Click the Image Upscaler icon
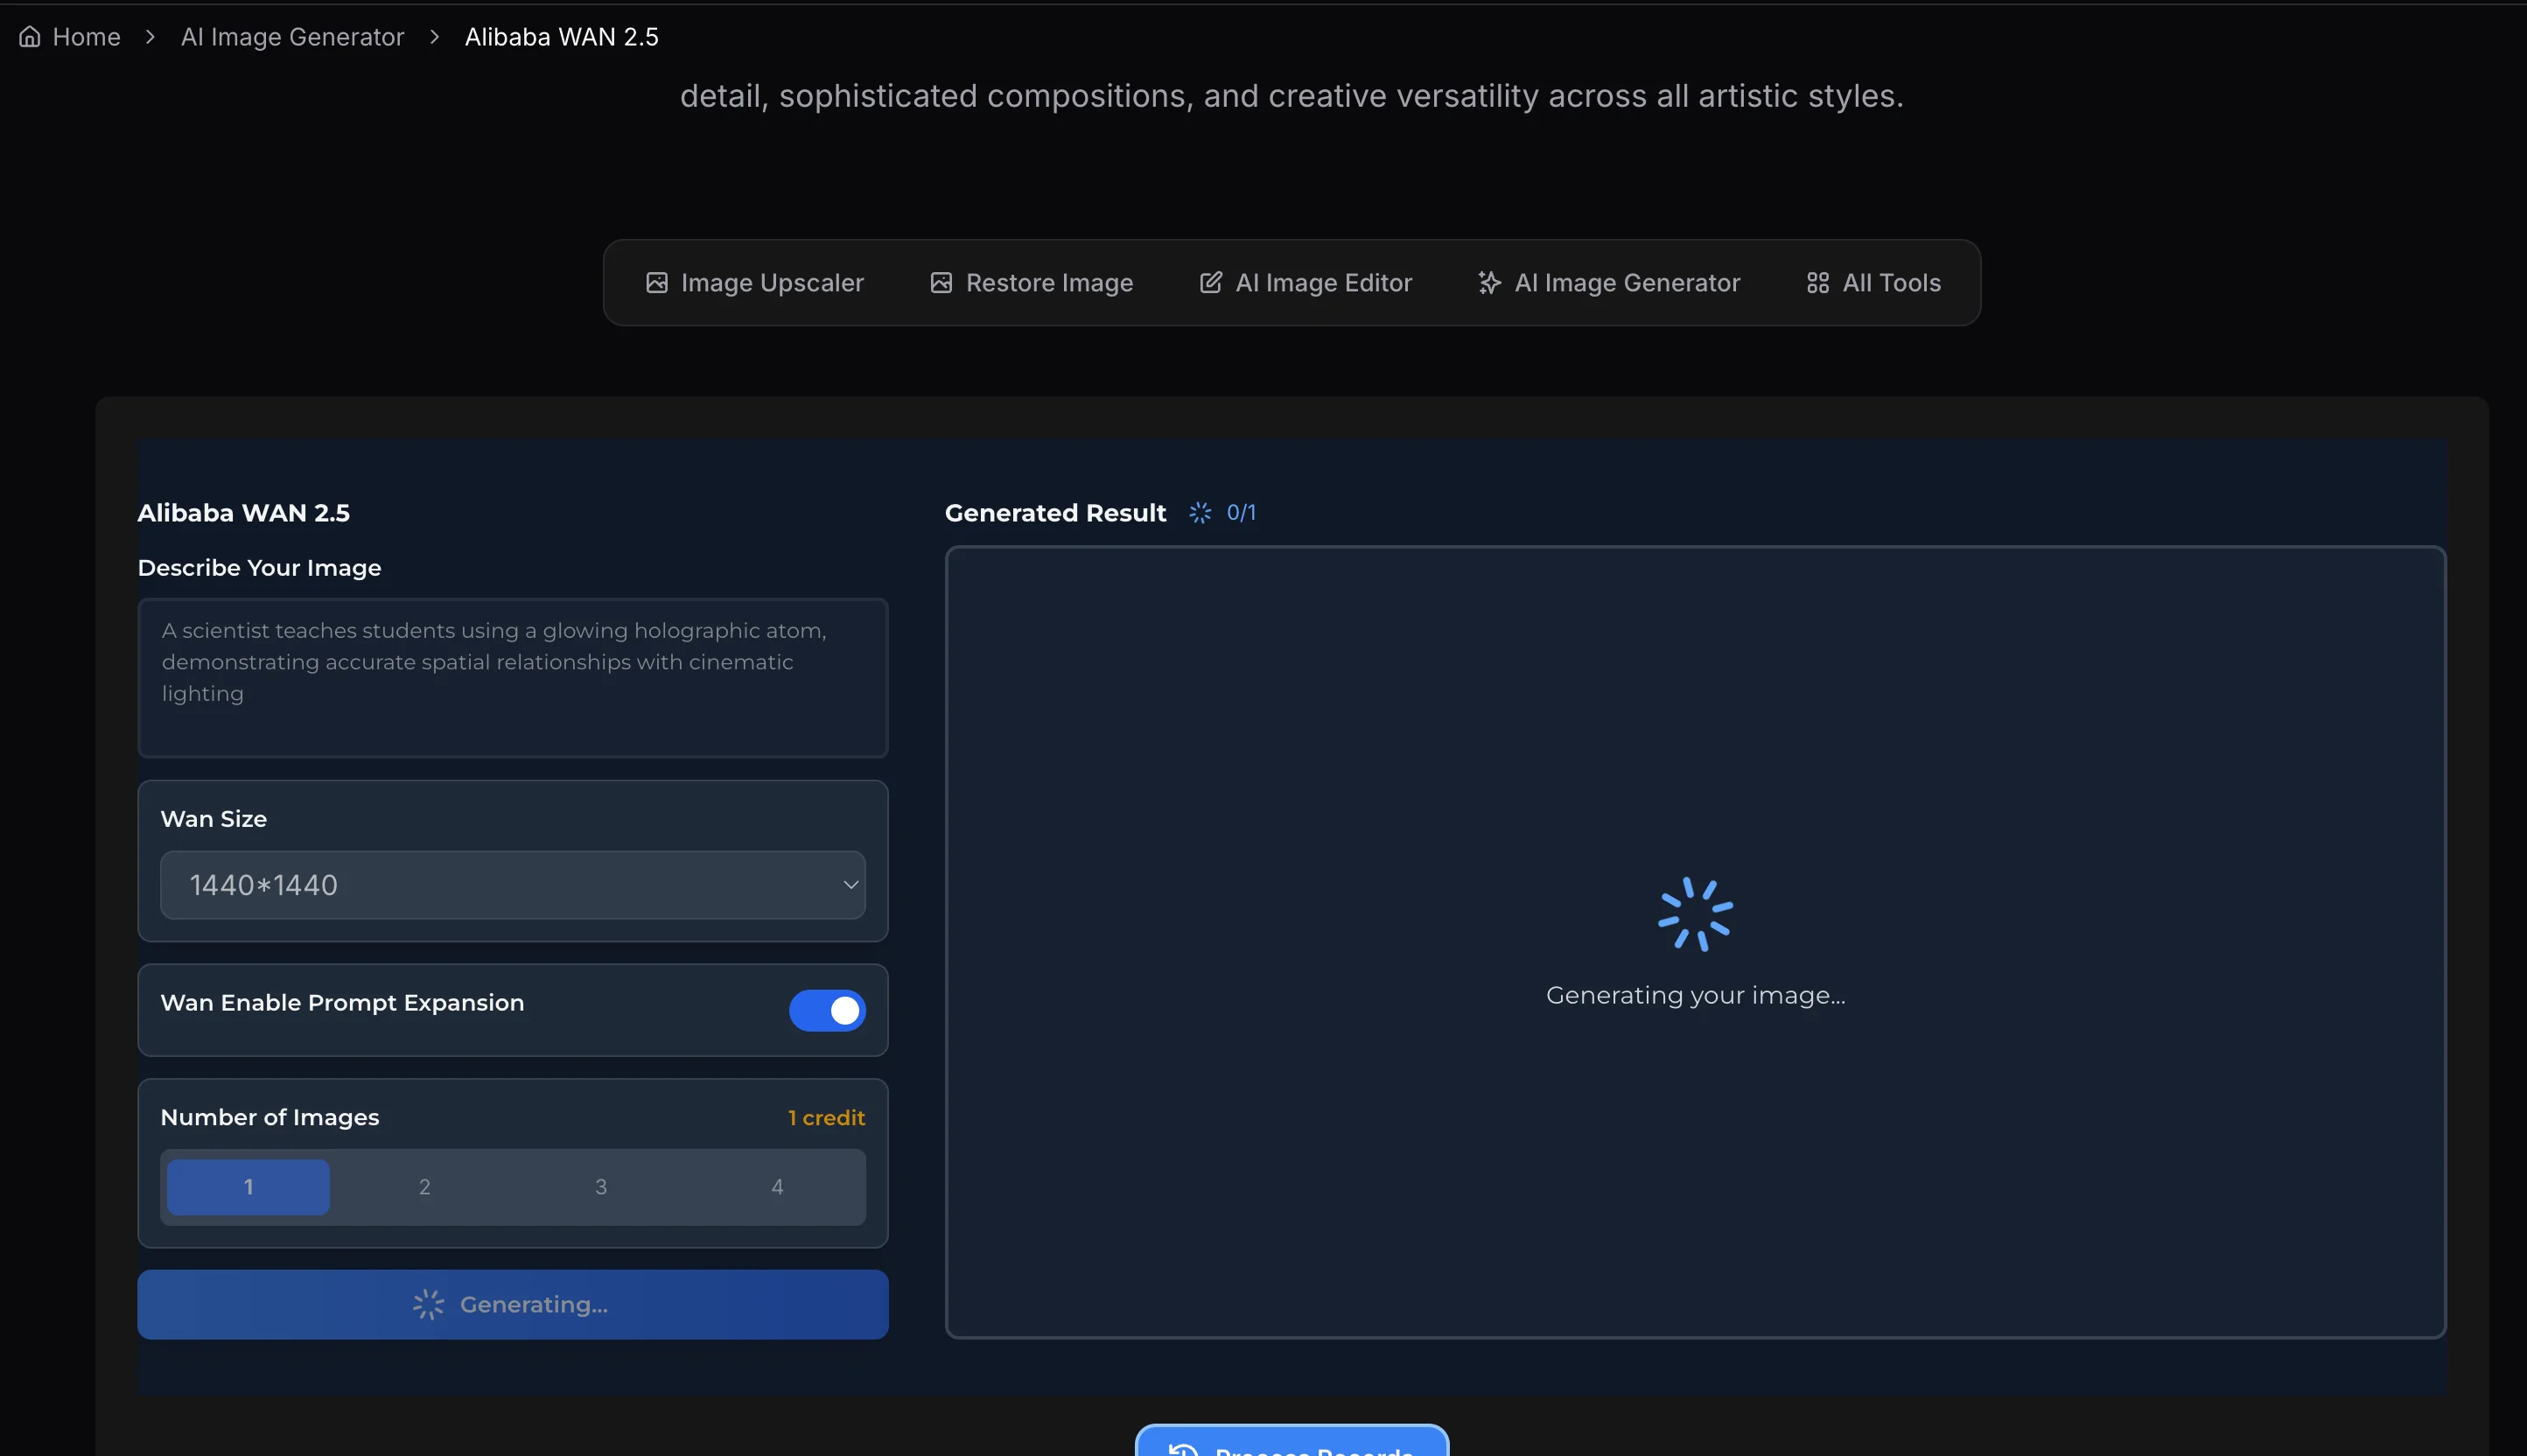The image size is (2527, 1456). pyautogui.click(x=657, y=282)
